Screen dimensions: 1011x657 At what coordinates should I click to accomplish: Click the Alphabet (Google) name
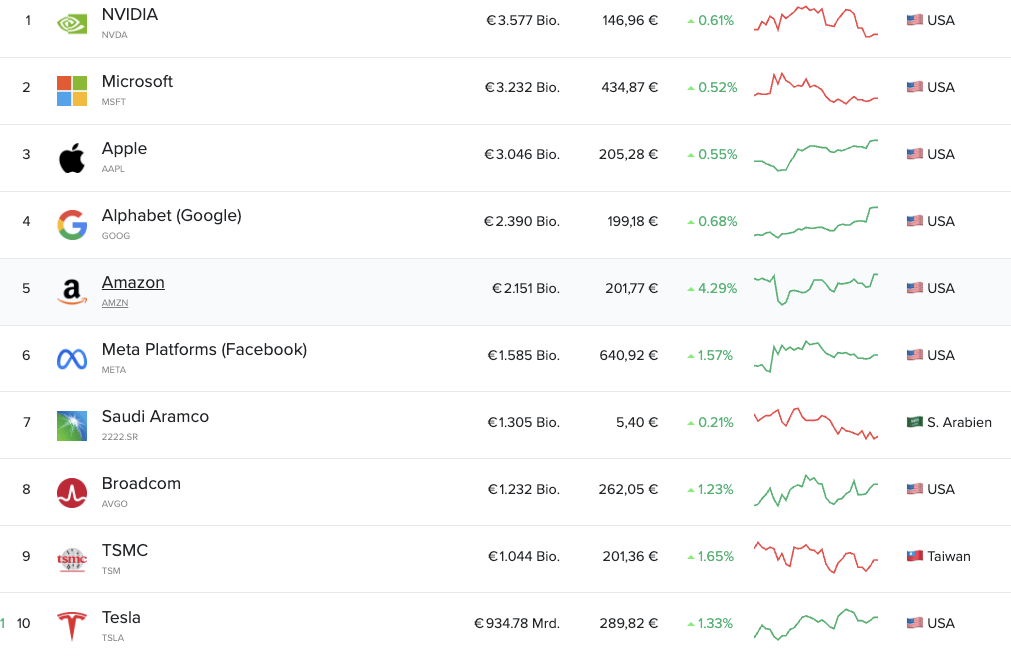pyautogui.click(x=172, y=215)
